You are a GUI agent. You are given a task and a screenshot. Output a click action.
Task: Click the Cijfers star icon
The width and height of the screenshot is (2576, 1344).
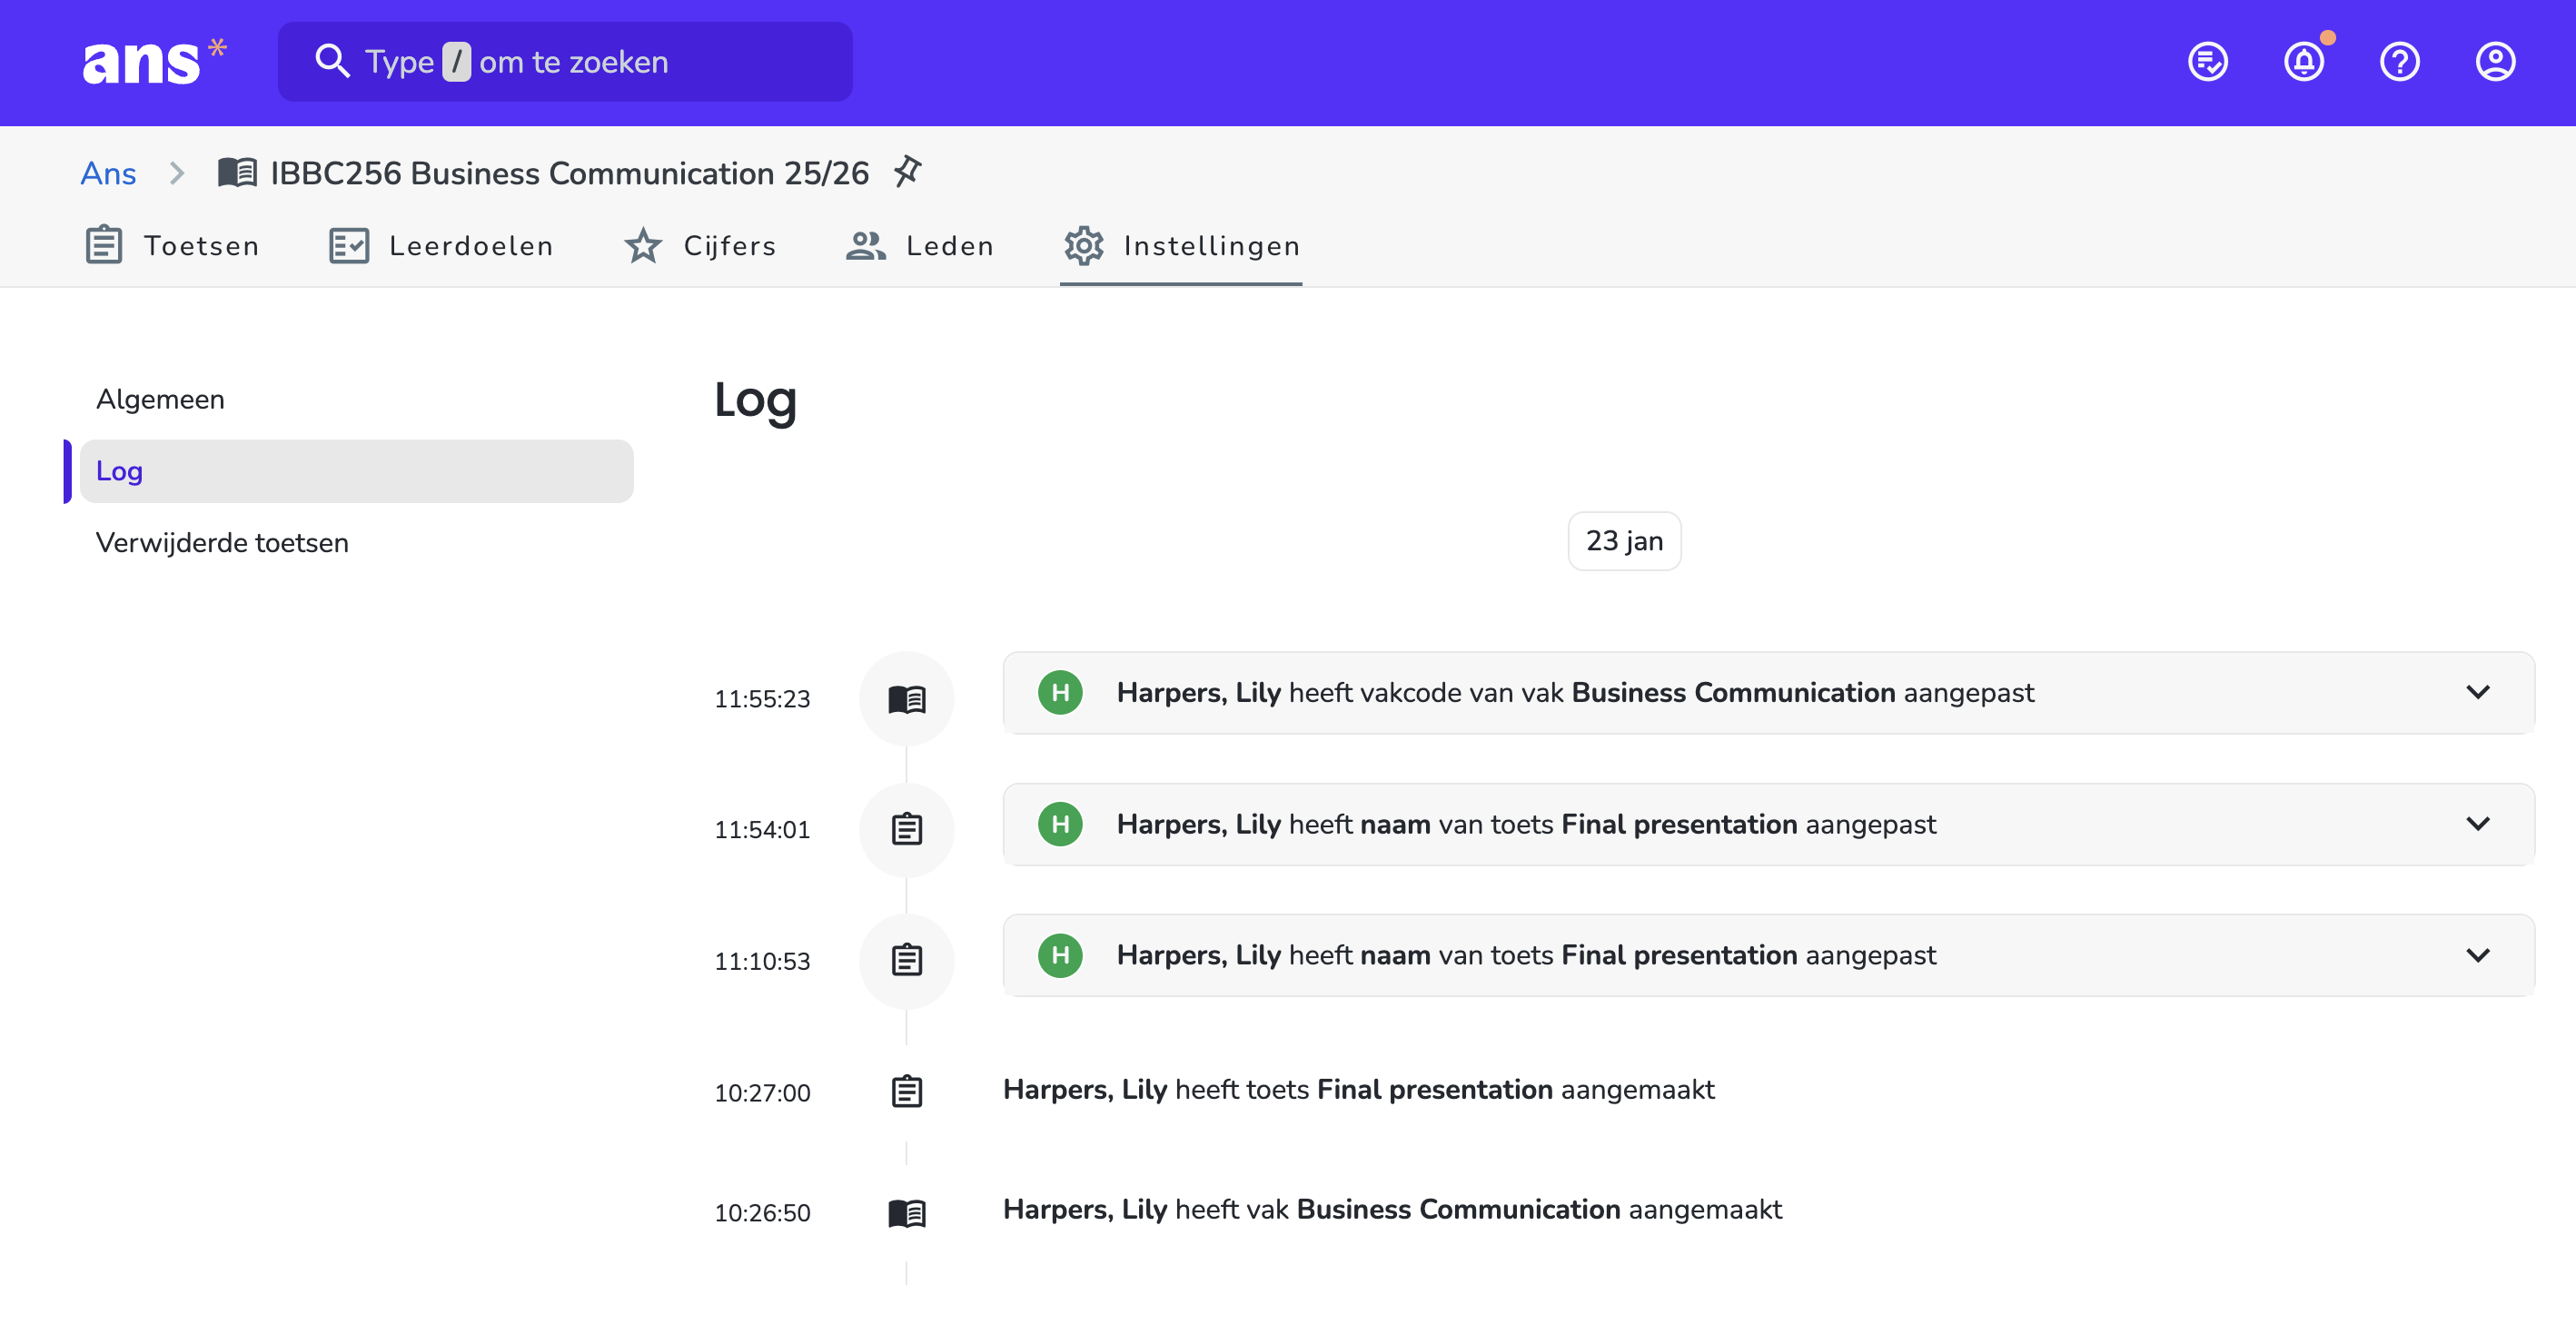(643, 245)
